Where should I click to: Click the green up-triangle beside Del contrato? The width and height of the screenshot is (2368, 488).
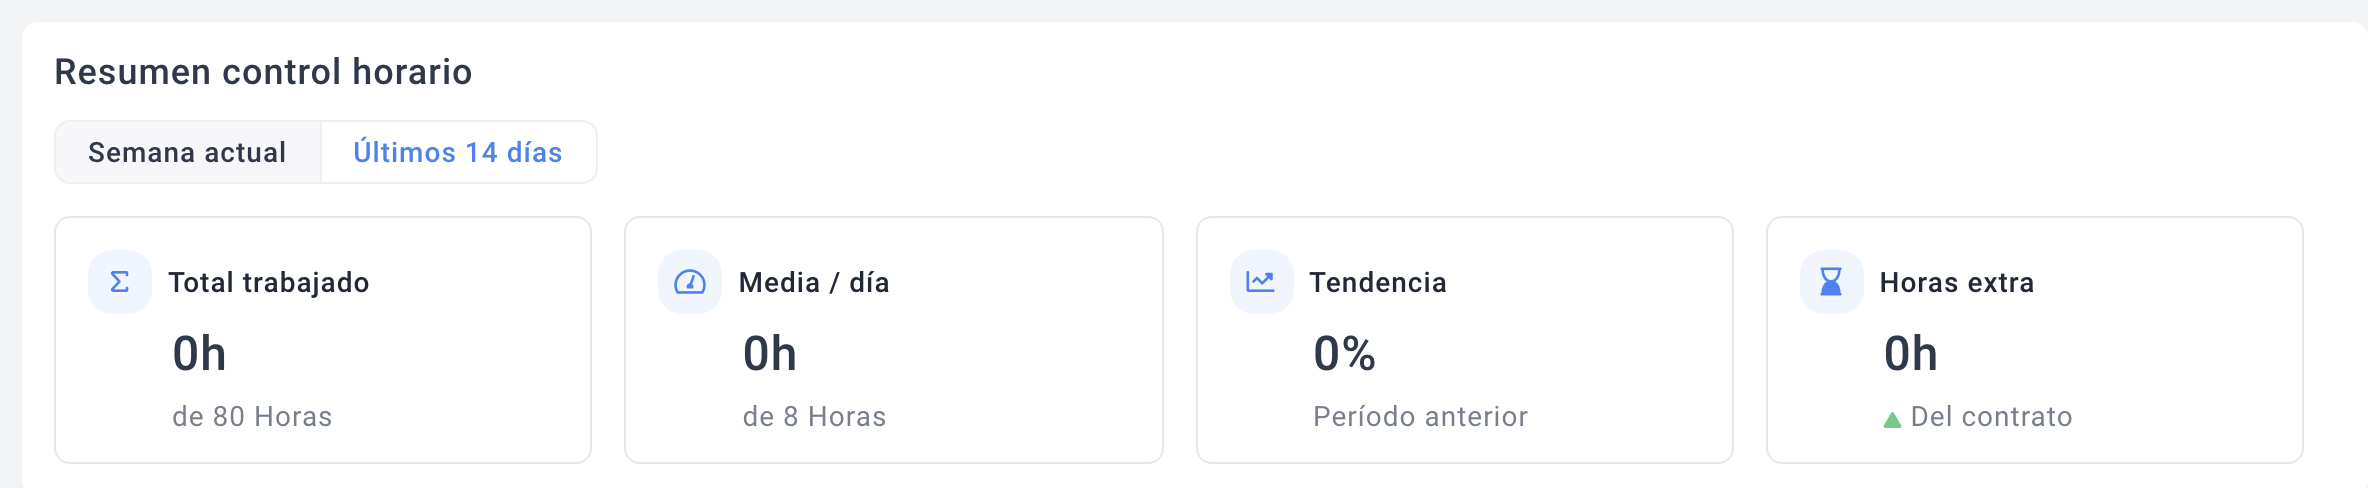coord(1892,420)
